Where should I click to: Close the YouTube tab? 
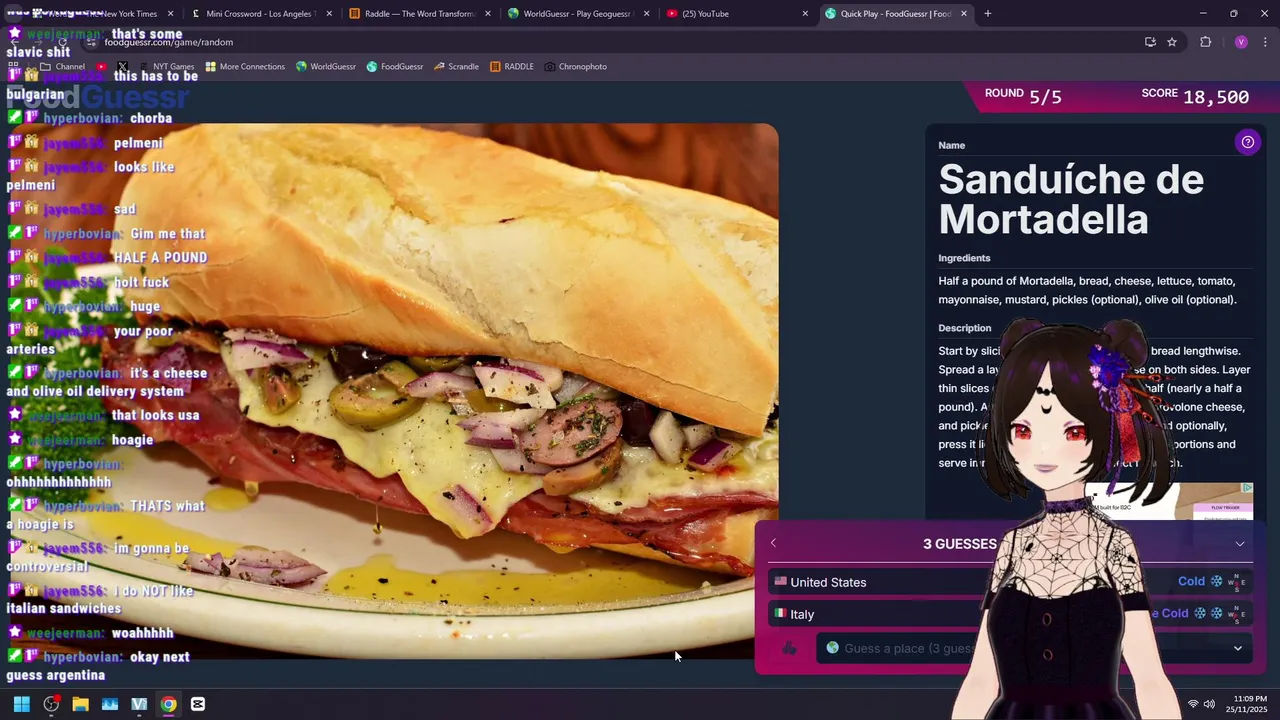pos(805,14)
